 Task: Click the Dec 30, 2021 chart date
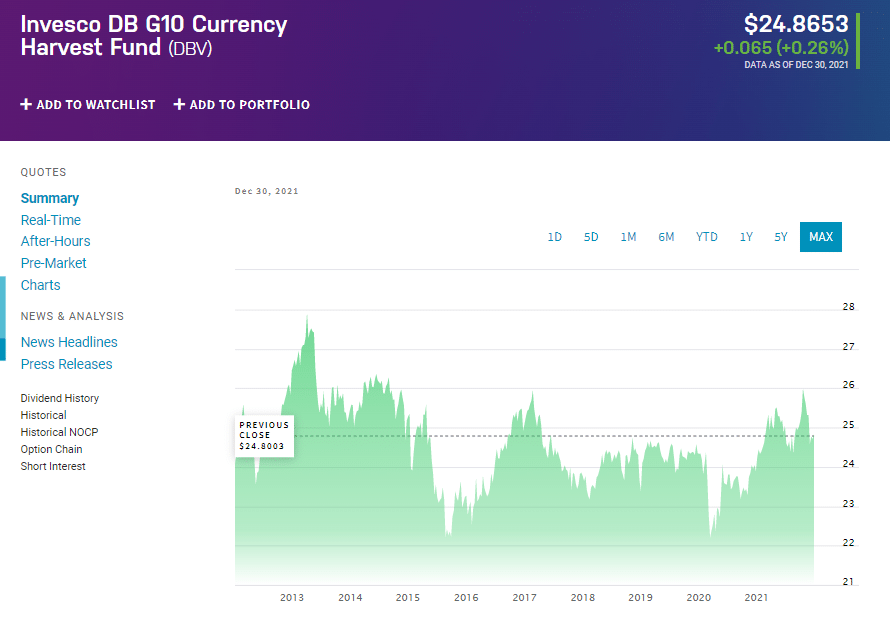pos(267,191)
